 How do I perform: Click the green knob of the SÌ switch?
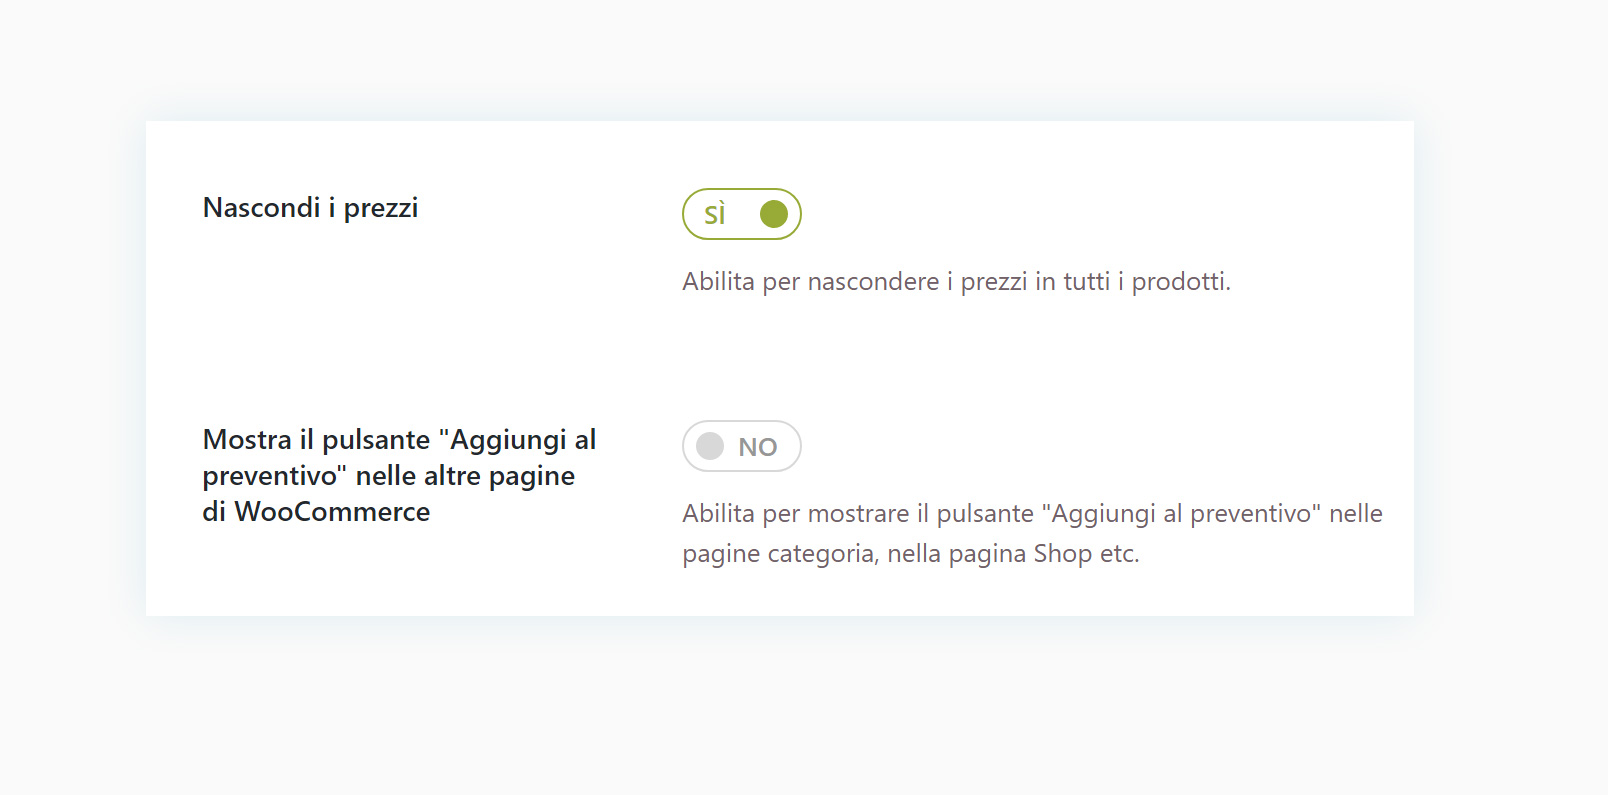tap(774, 214)
